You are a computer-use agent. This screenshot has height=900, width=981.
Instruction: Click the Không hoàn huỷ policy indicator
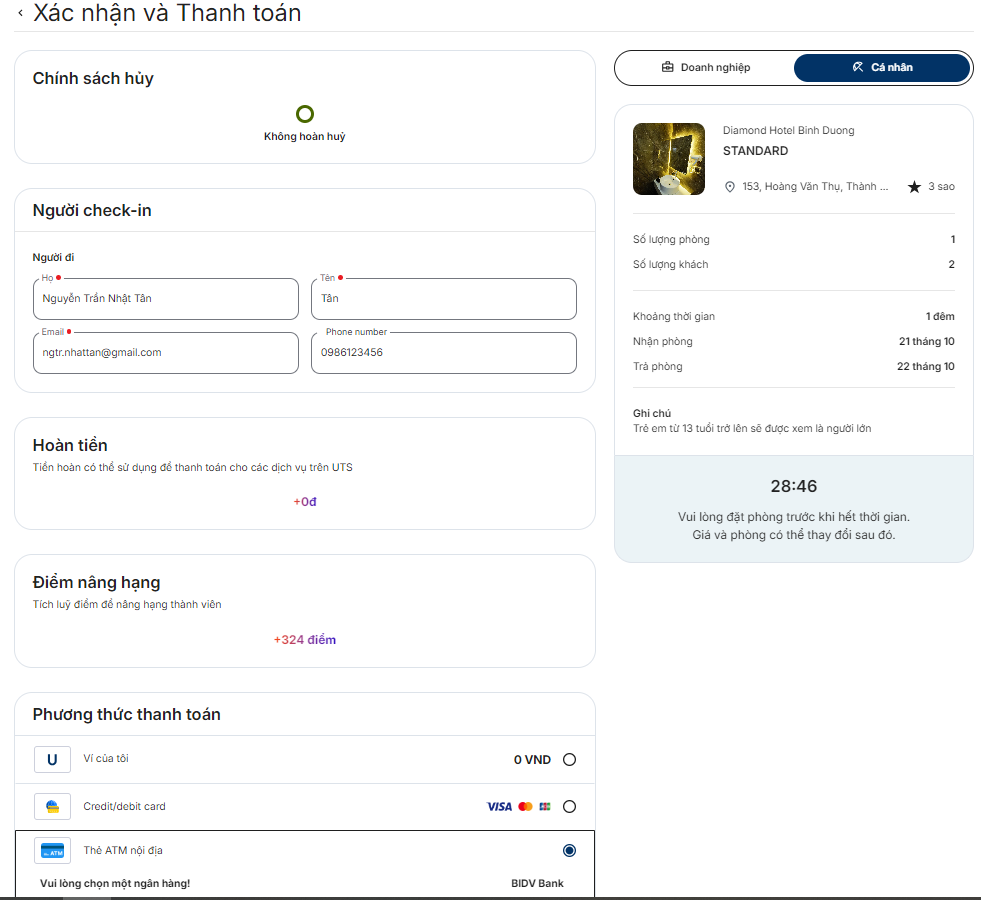click(x=305, y=115)
